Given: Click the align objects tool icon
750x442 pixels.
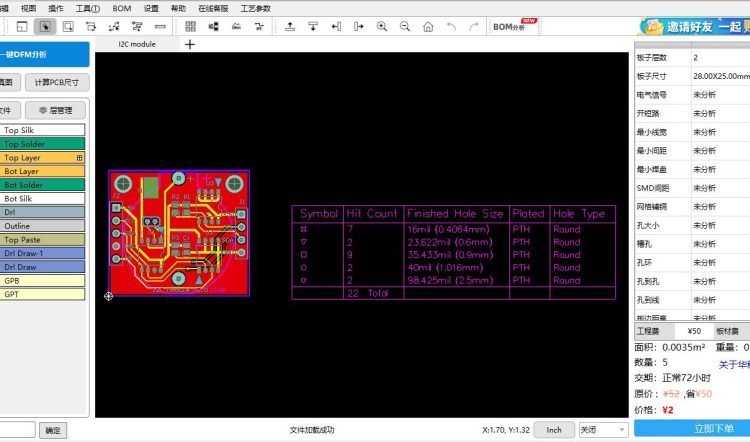Looking at the screenshot, I should [137, 27].
